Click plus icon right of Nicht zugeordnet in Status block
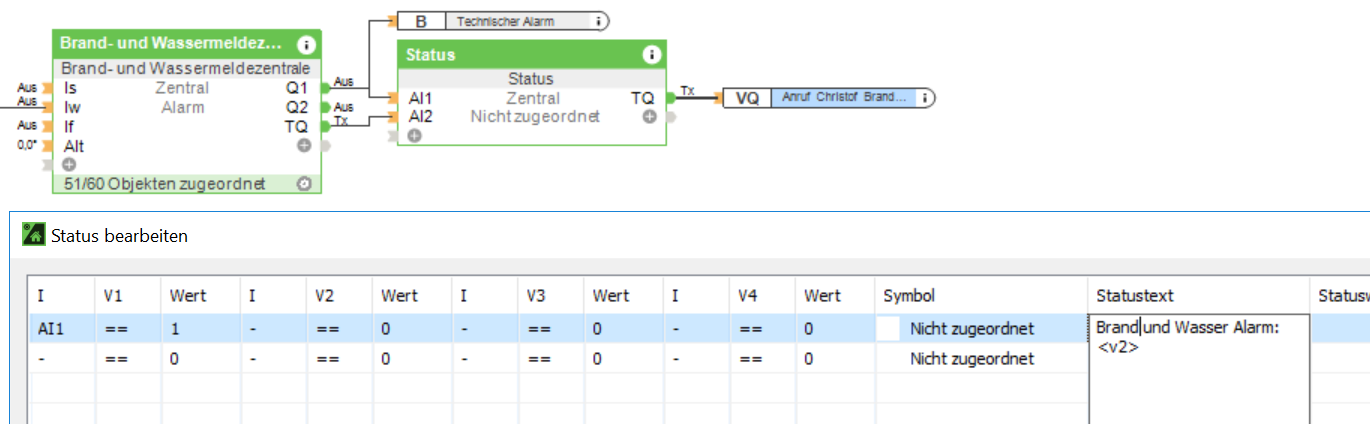Viewport: 1370px width, 424px height. [649, 117]
